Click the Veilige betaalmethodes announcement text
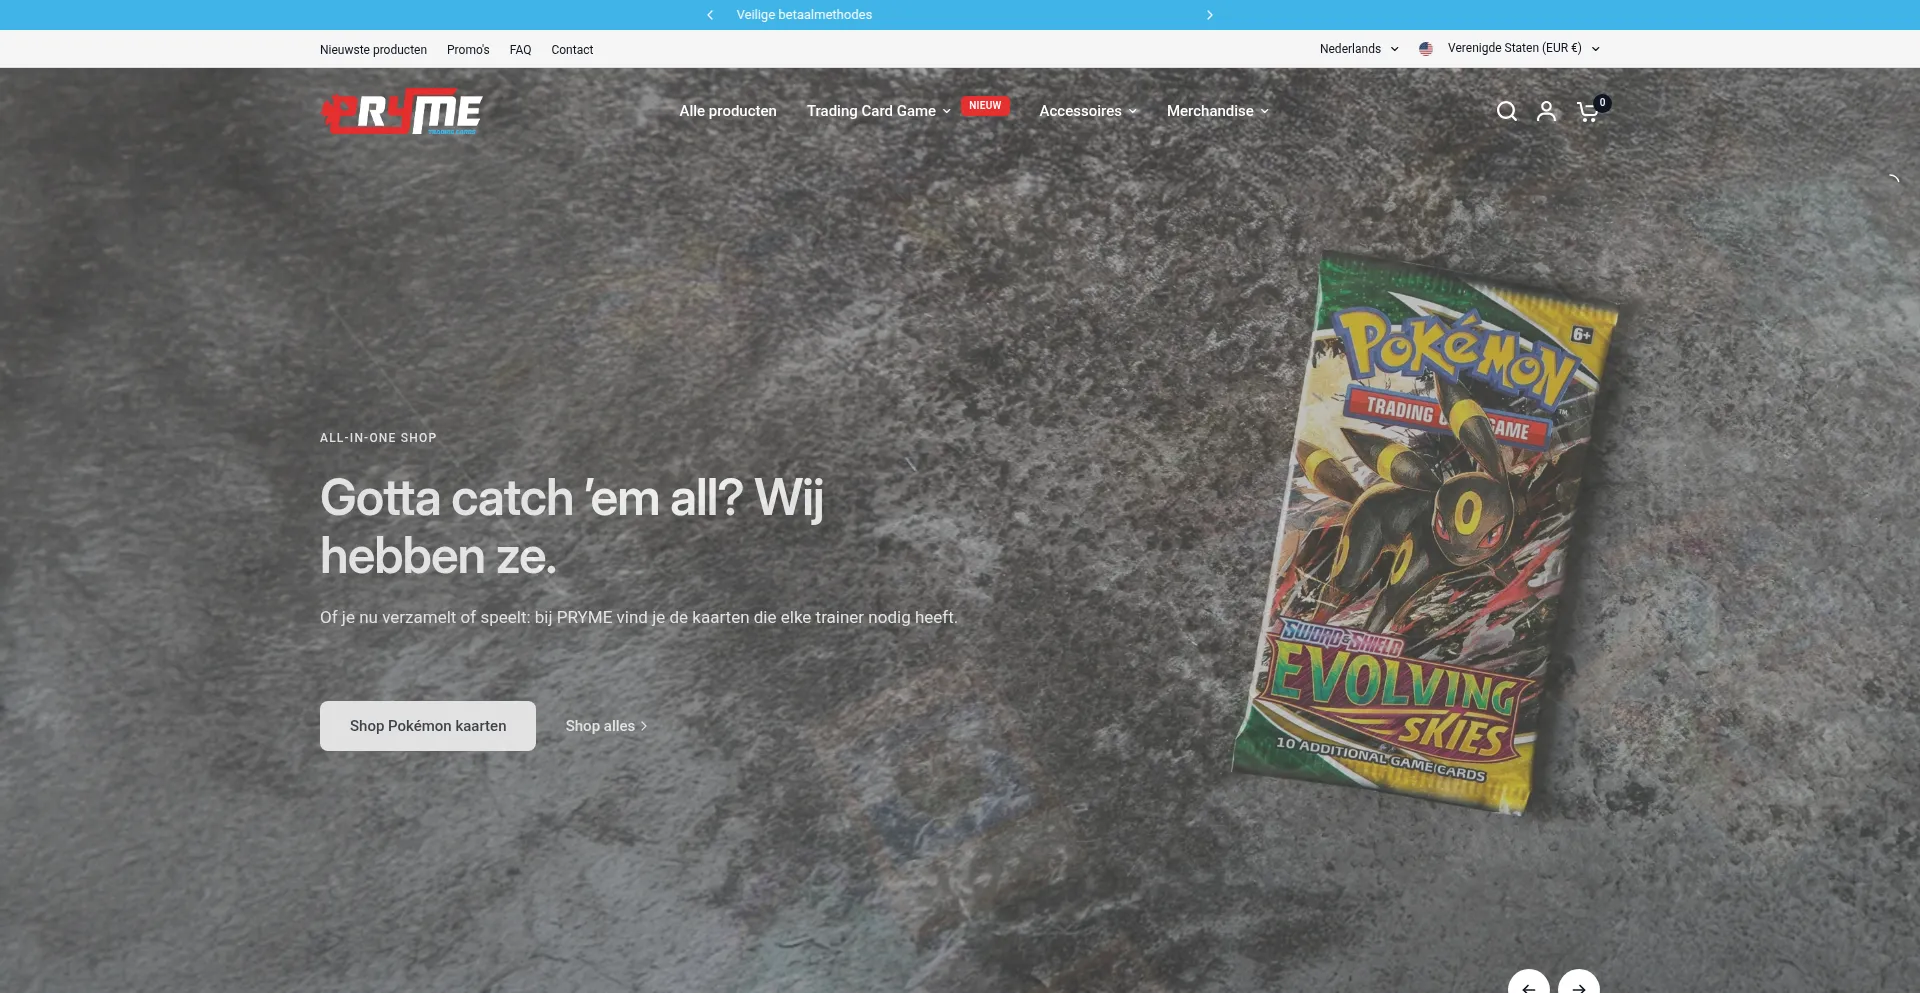1920x993 pixels. (804, 15)
